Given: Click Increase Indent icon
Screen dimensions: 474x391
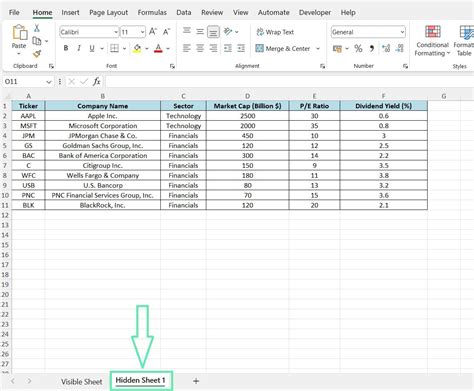Looking at the screenshot, I should tap(241, 48).
